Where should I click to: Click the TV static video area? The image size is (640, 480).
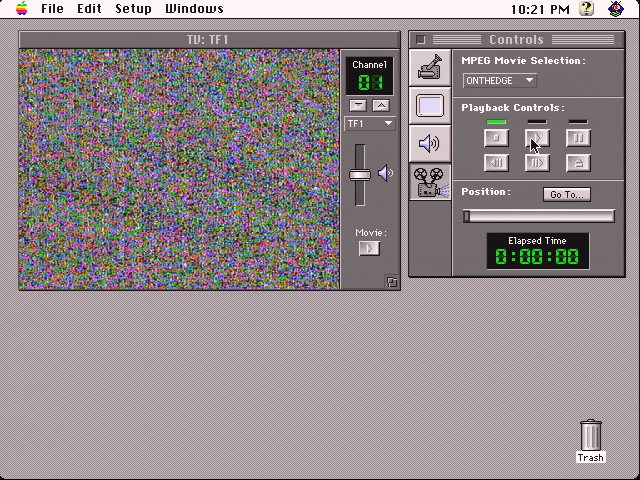179,169
